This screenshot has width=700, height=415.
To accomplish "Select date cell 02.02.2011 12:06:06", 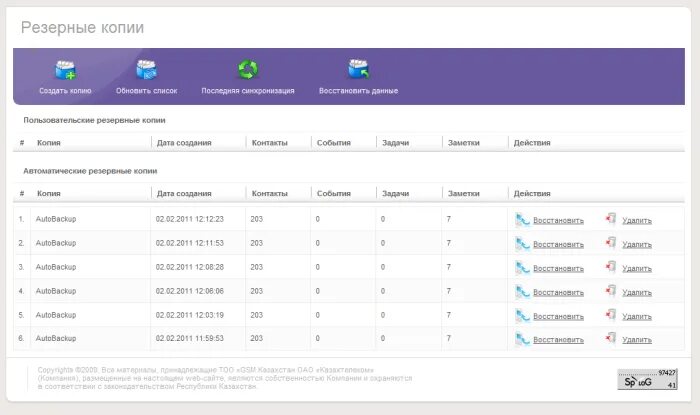I will [190, 291].
